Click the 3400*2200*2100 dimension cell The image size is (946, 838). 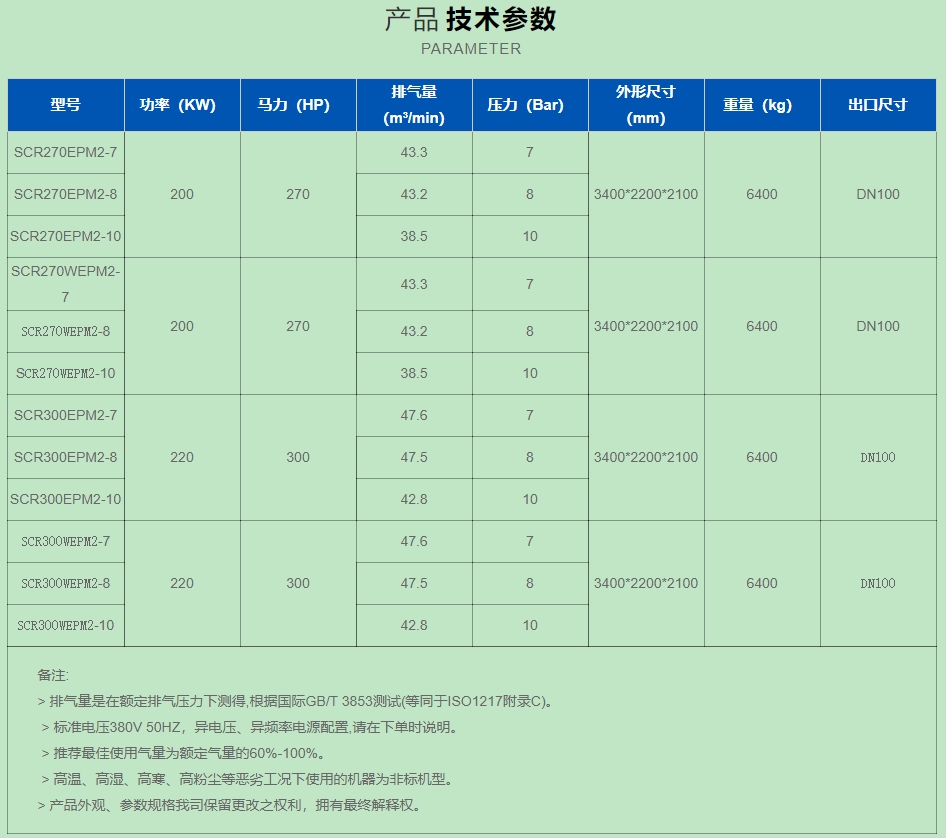pos(646,194)
